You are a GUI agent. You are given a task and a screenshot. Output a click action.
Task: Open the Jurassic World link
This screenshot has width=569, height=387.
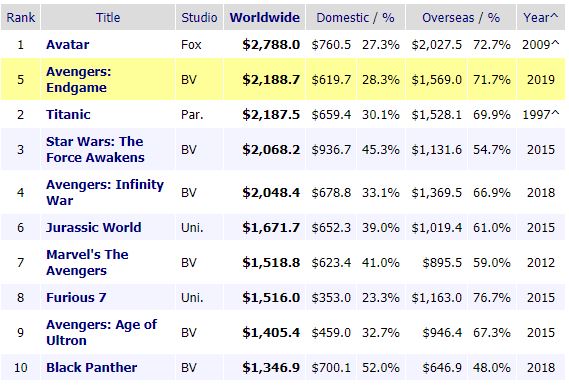pos(94,228)
